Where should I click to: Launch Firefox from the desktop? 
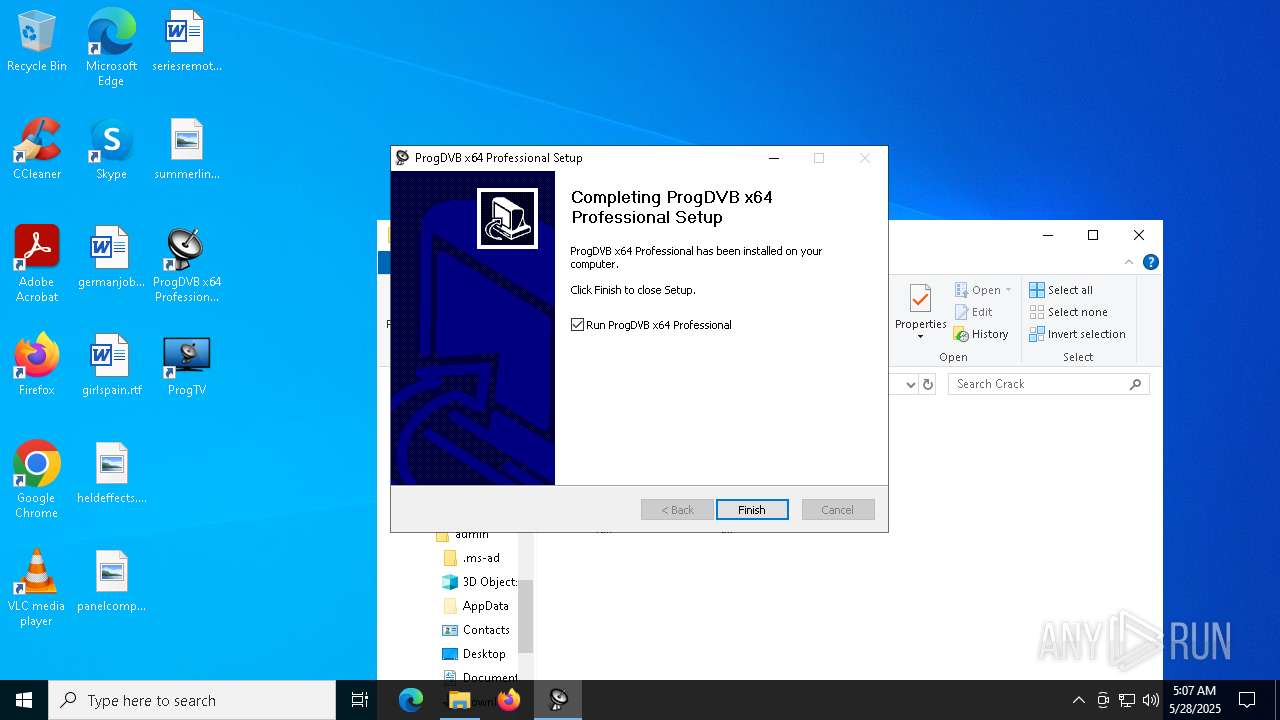37,366
